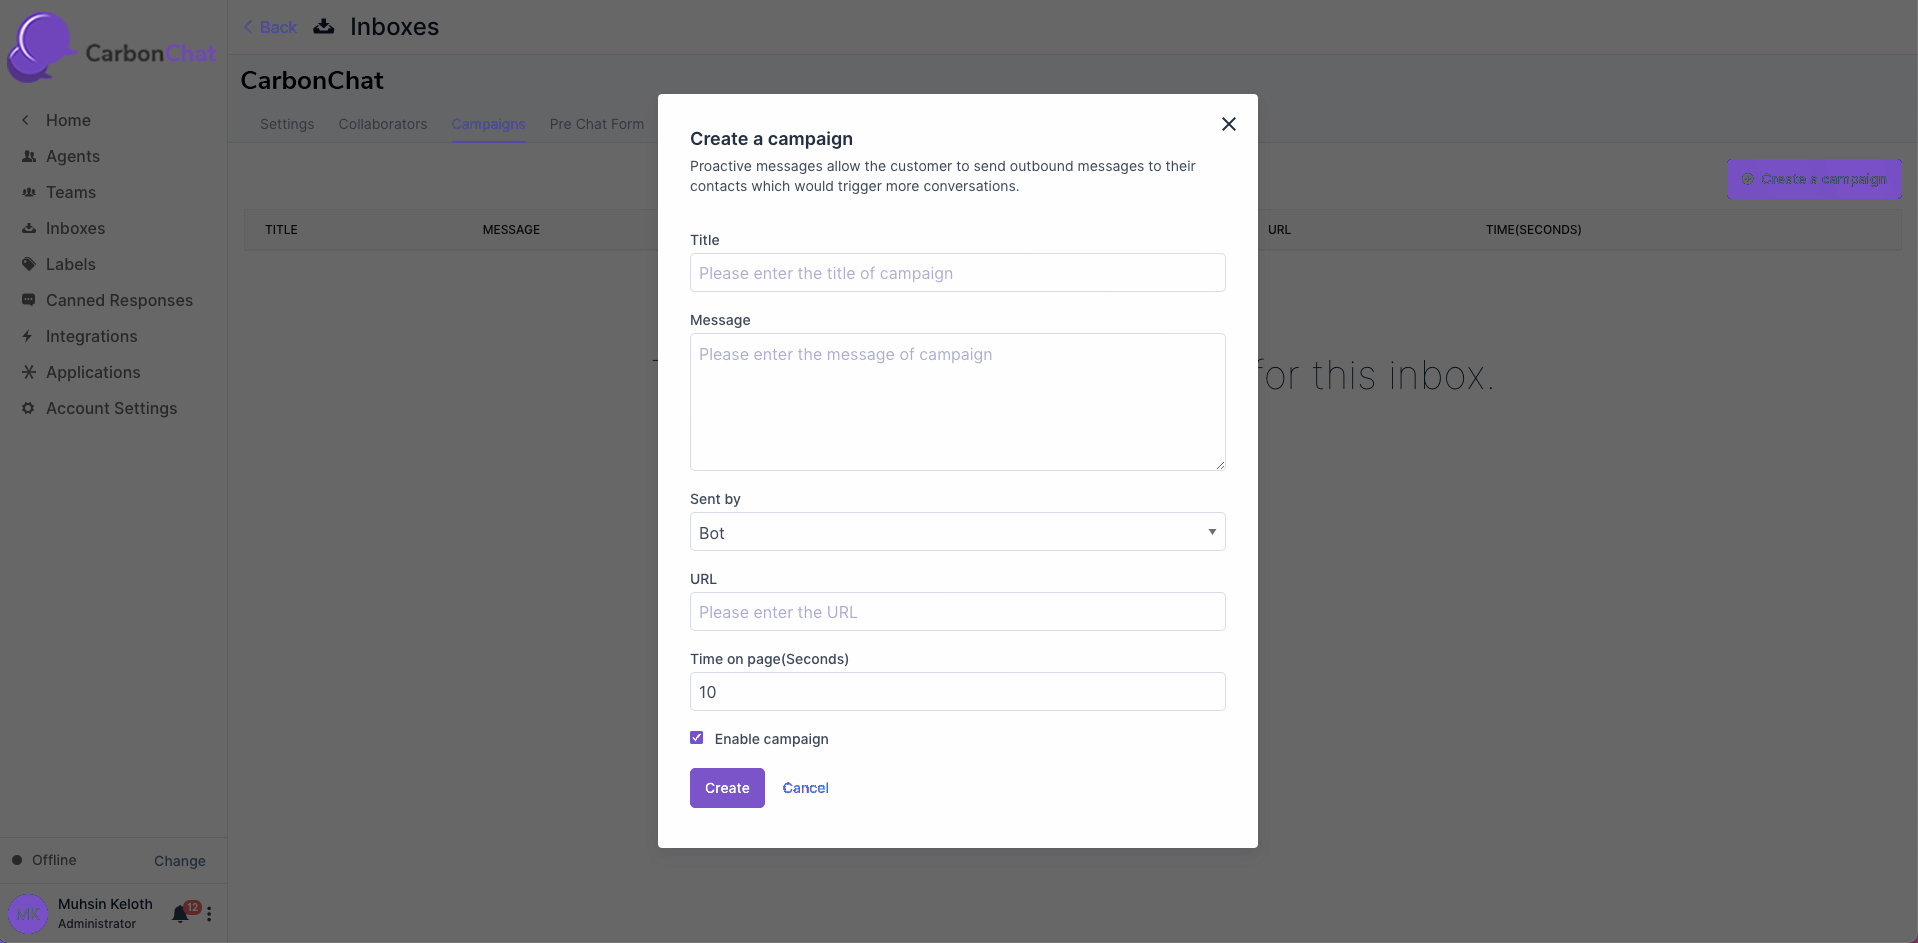The image size is (1918, 943).
Task: Click the Canned Responses icon
Action: (29, 300)
